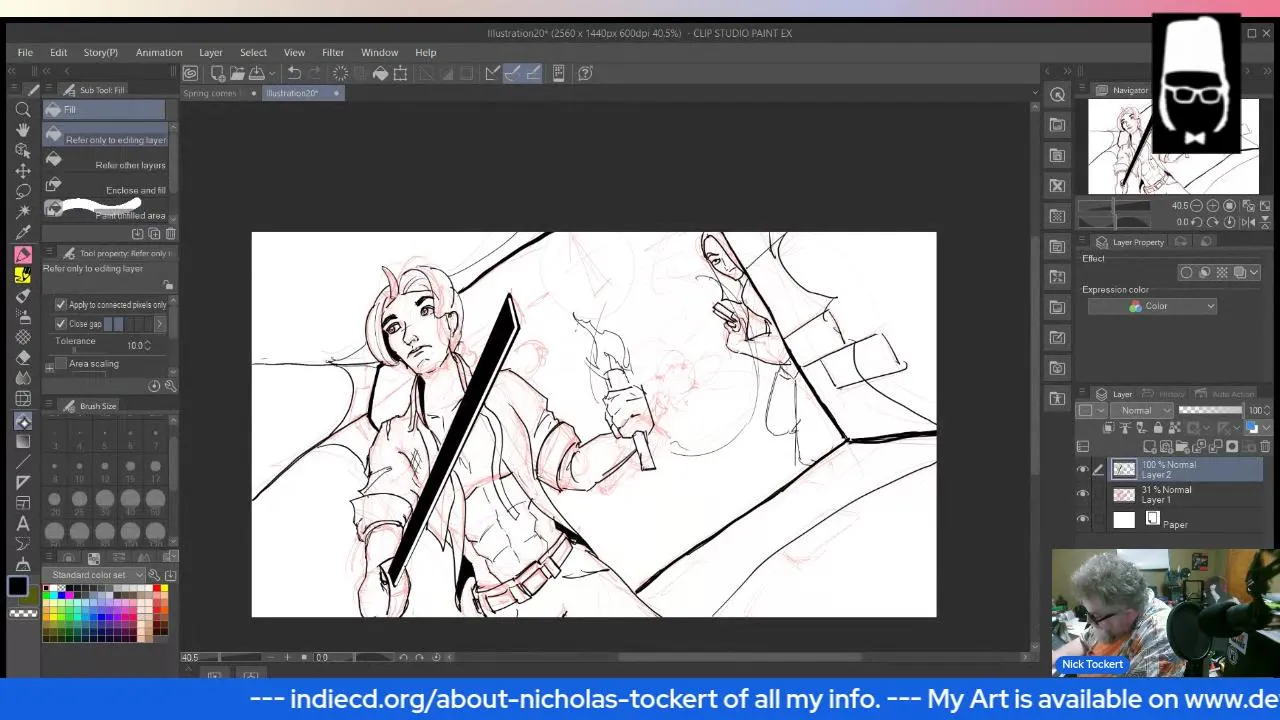Viewport: 1280px width, 720px height.
Task: Hide Layer 2 visibility eye
Action: point(1082,469)
